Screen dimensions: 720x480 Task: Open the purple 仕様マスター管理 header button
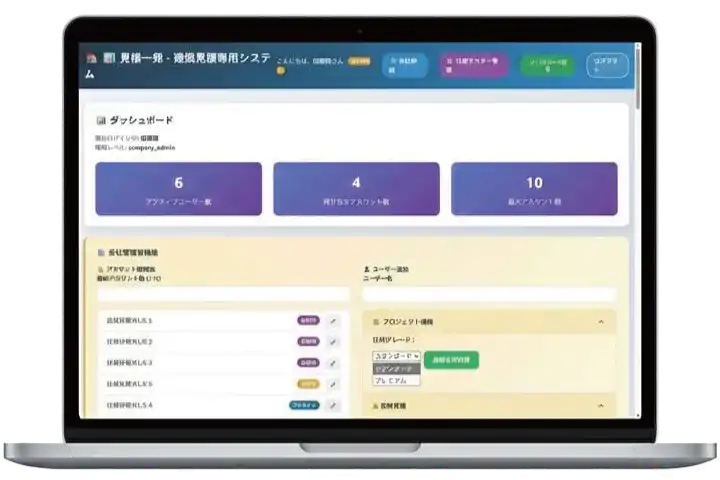pyautogui.click(x=473, y=65)
